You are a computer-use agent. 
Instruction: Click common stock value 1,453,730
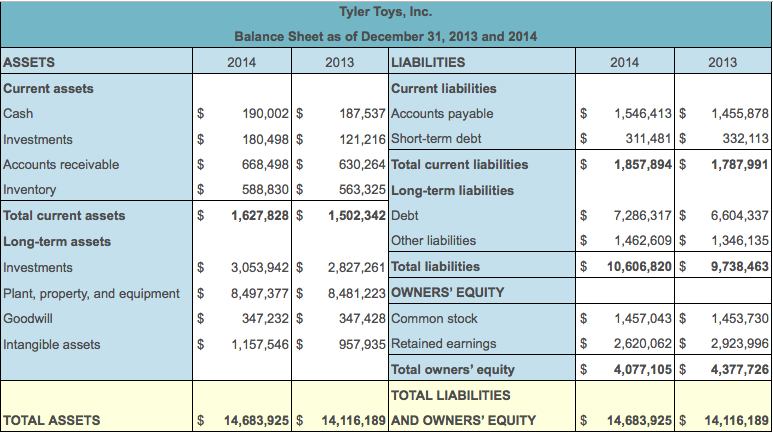coord(739,319)
